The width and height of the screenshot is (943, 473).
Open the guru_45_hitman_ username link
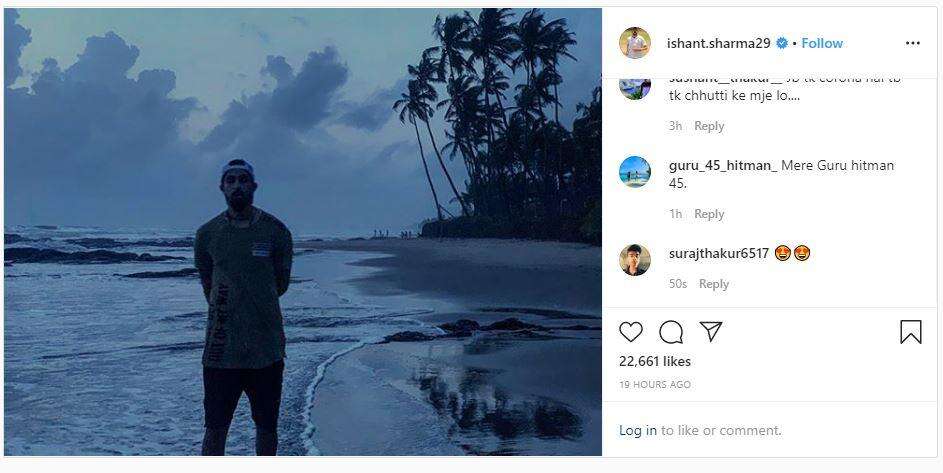click(x=722, y=165)
